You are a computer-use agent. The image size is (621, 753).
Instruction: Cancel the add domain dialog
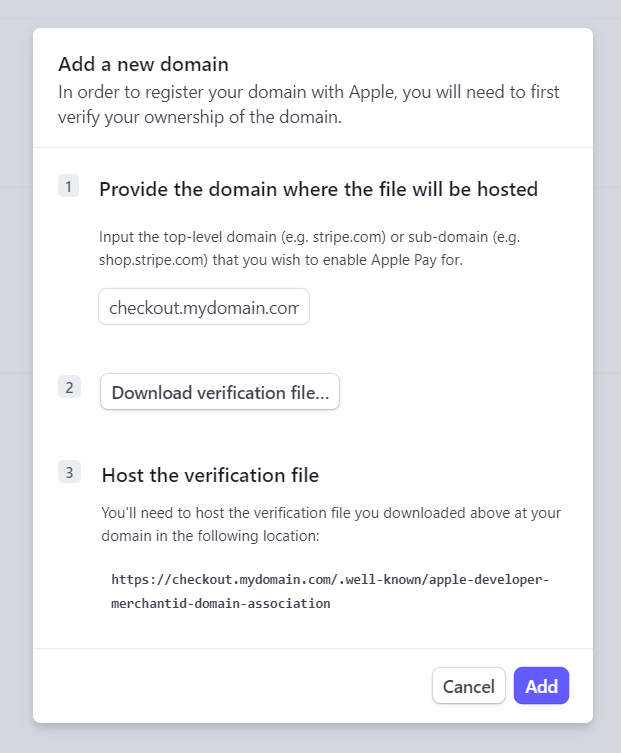[x=468, y=686]
